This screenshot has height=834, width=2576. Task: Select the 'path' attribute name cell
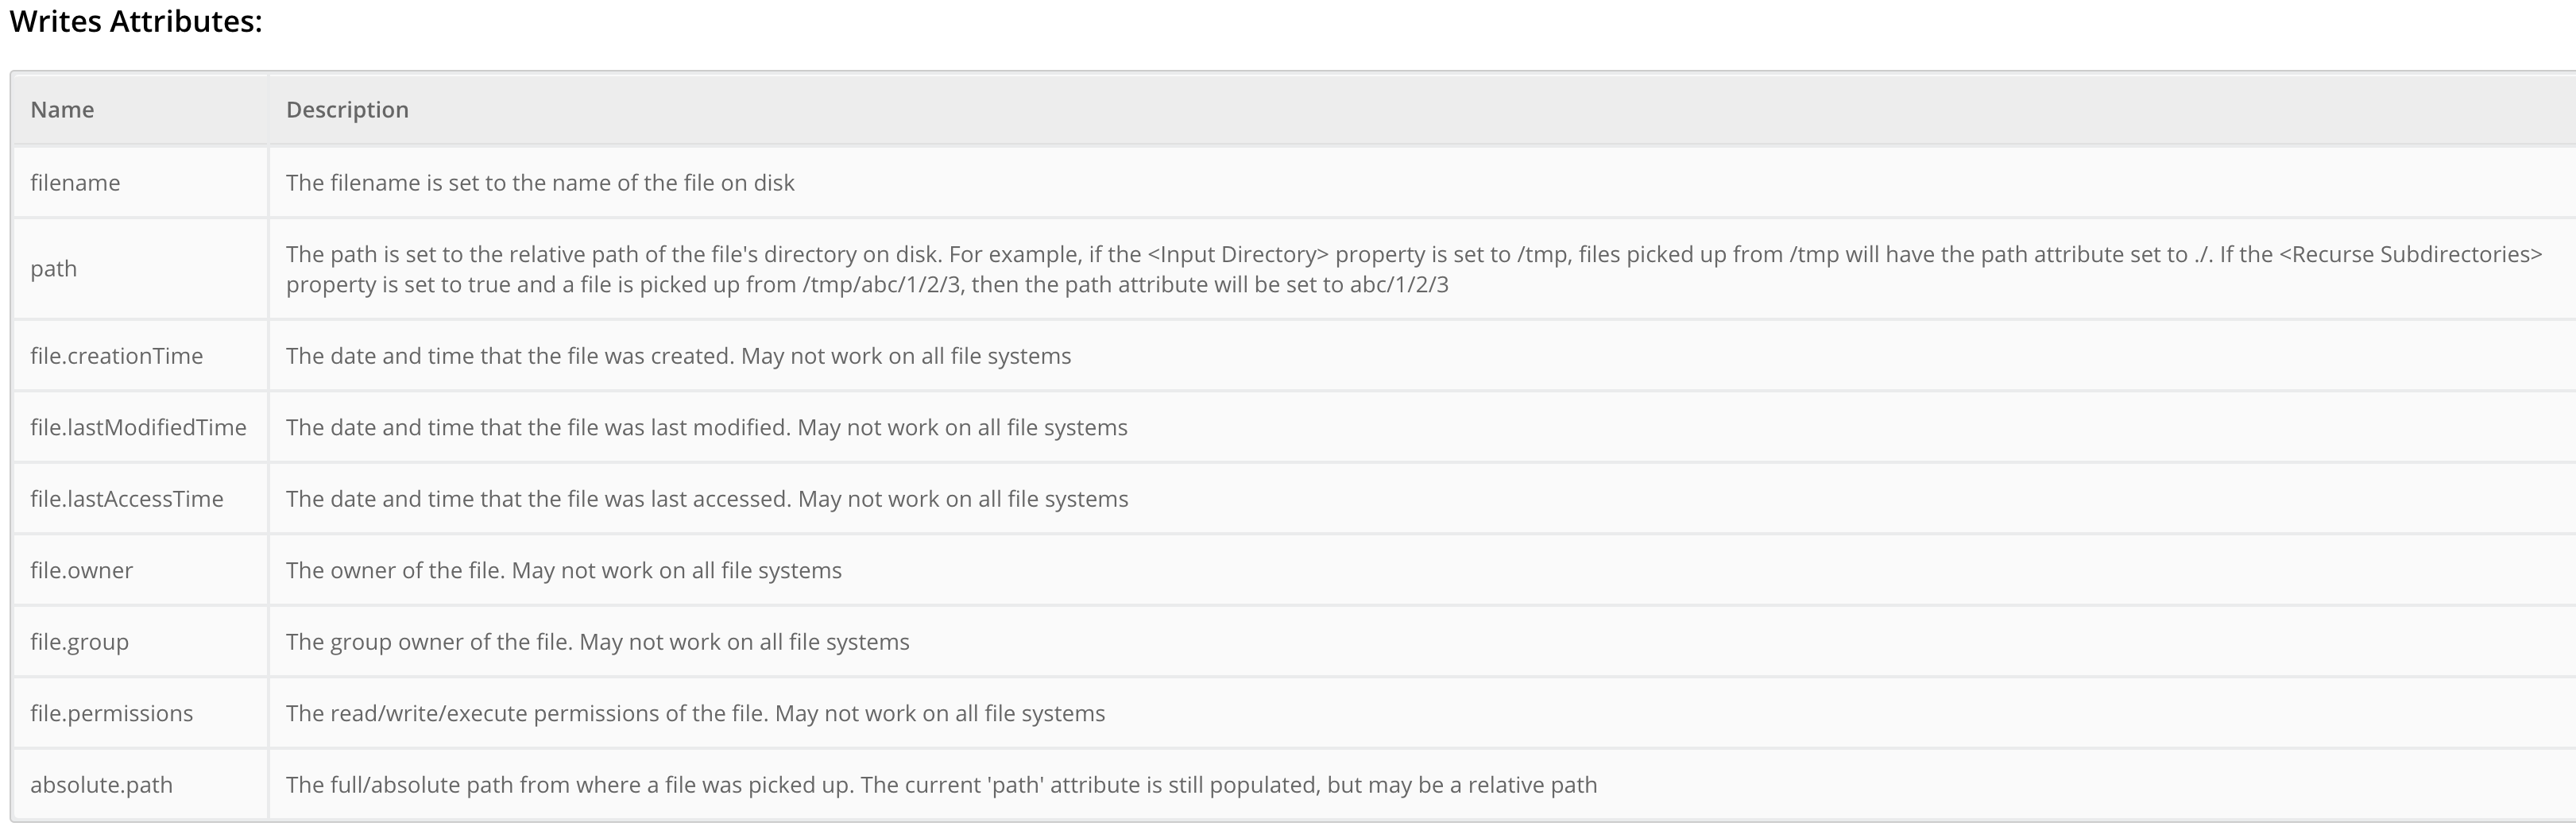[x=54, y=269]
